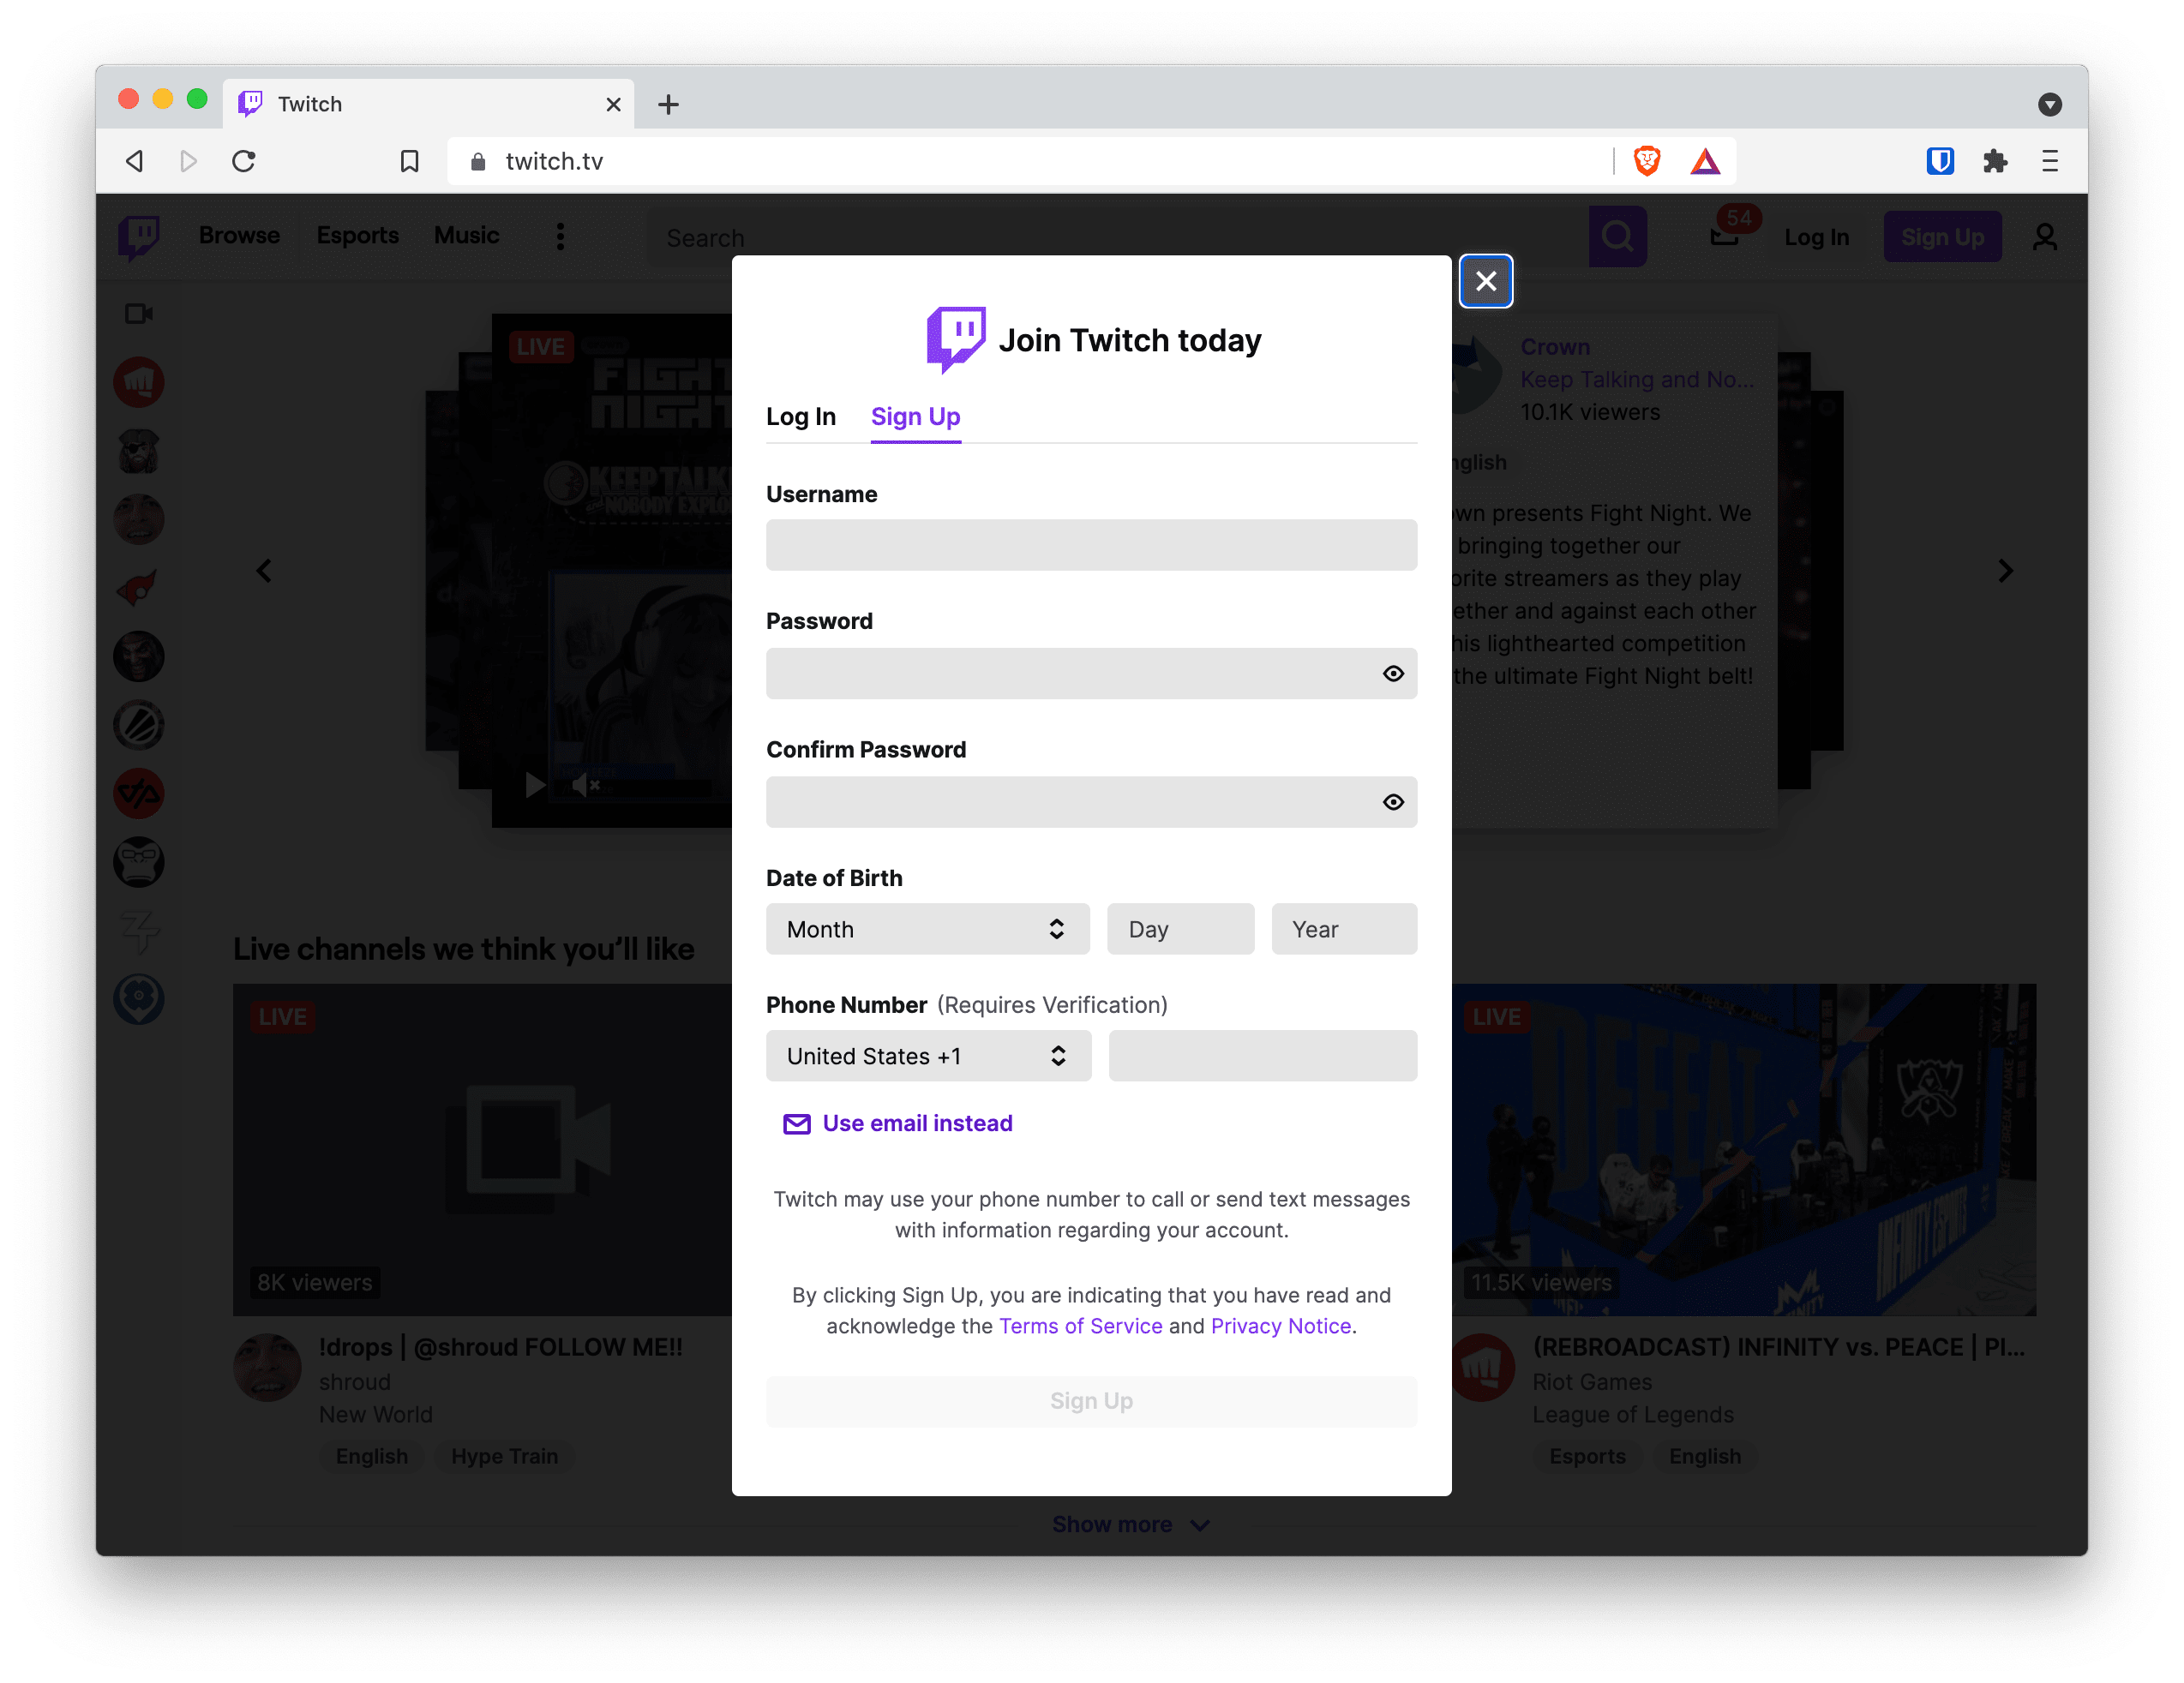Open the more options three-dot menu

tap(560, 237)
